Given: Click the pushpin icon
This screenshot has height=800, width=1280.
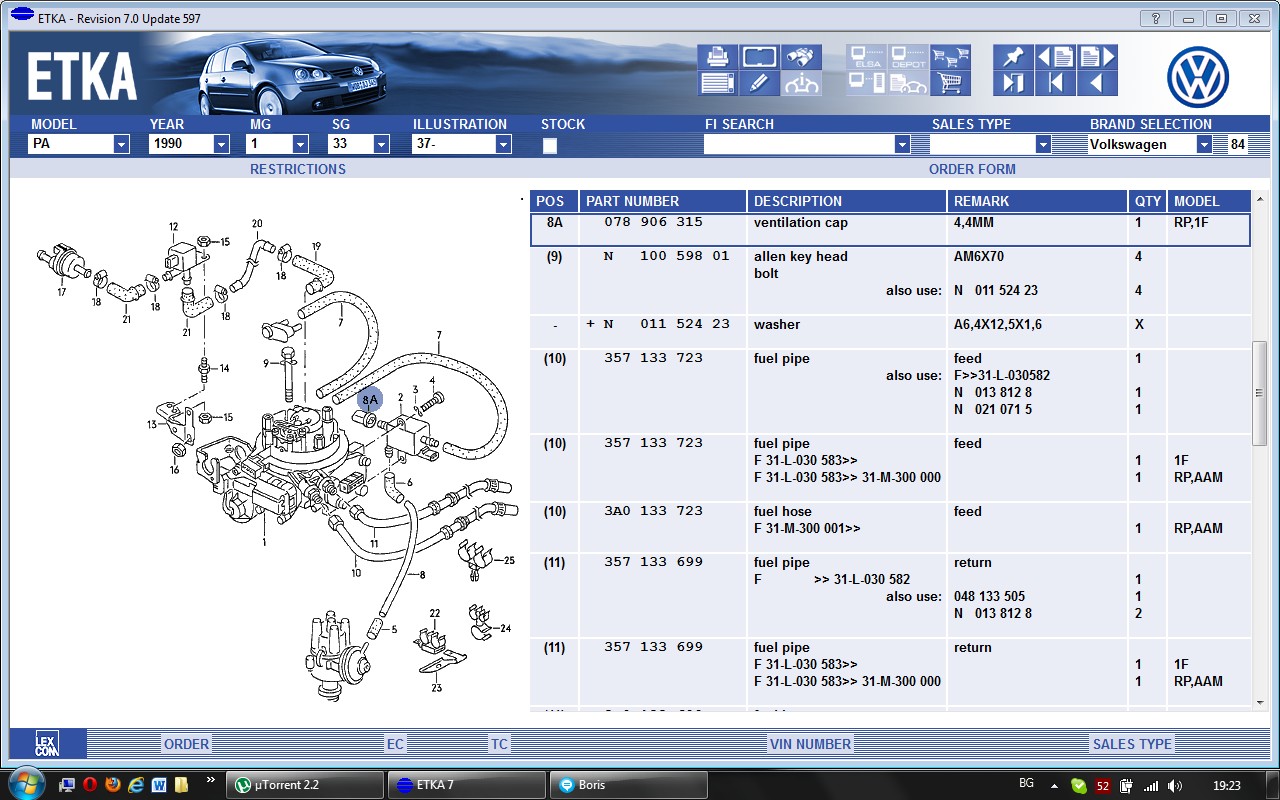Looking at the screenshot, I should 1013,57.
